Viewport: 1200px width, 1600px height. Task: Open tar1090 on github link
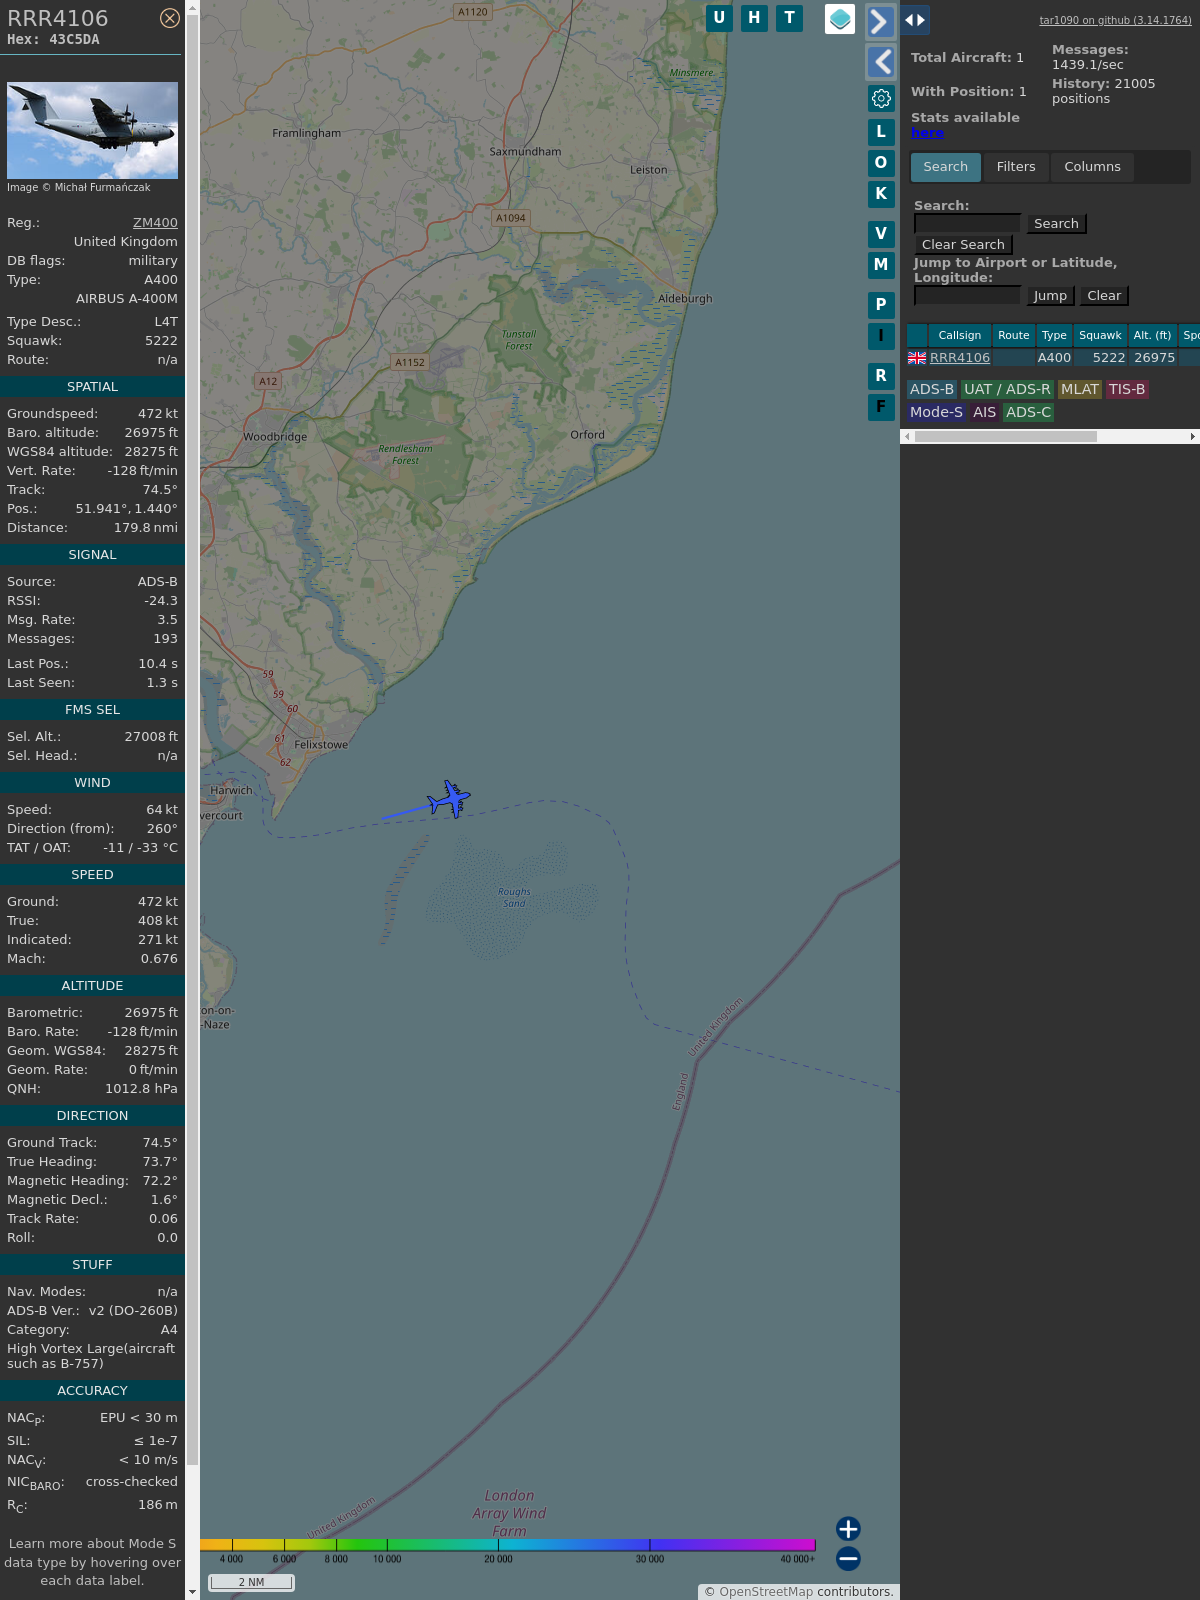click(1115, 20)
